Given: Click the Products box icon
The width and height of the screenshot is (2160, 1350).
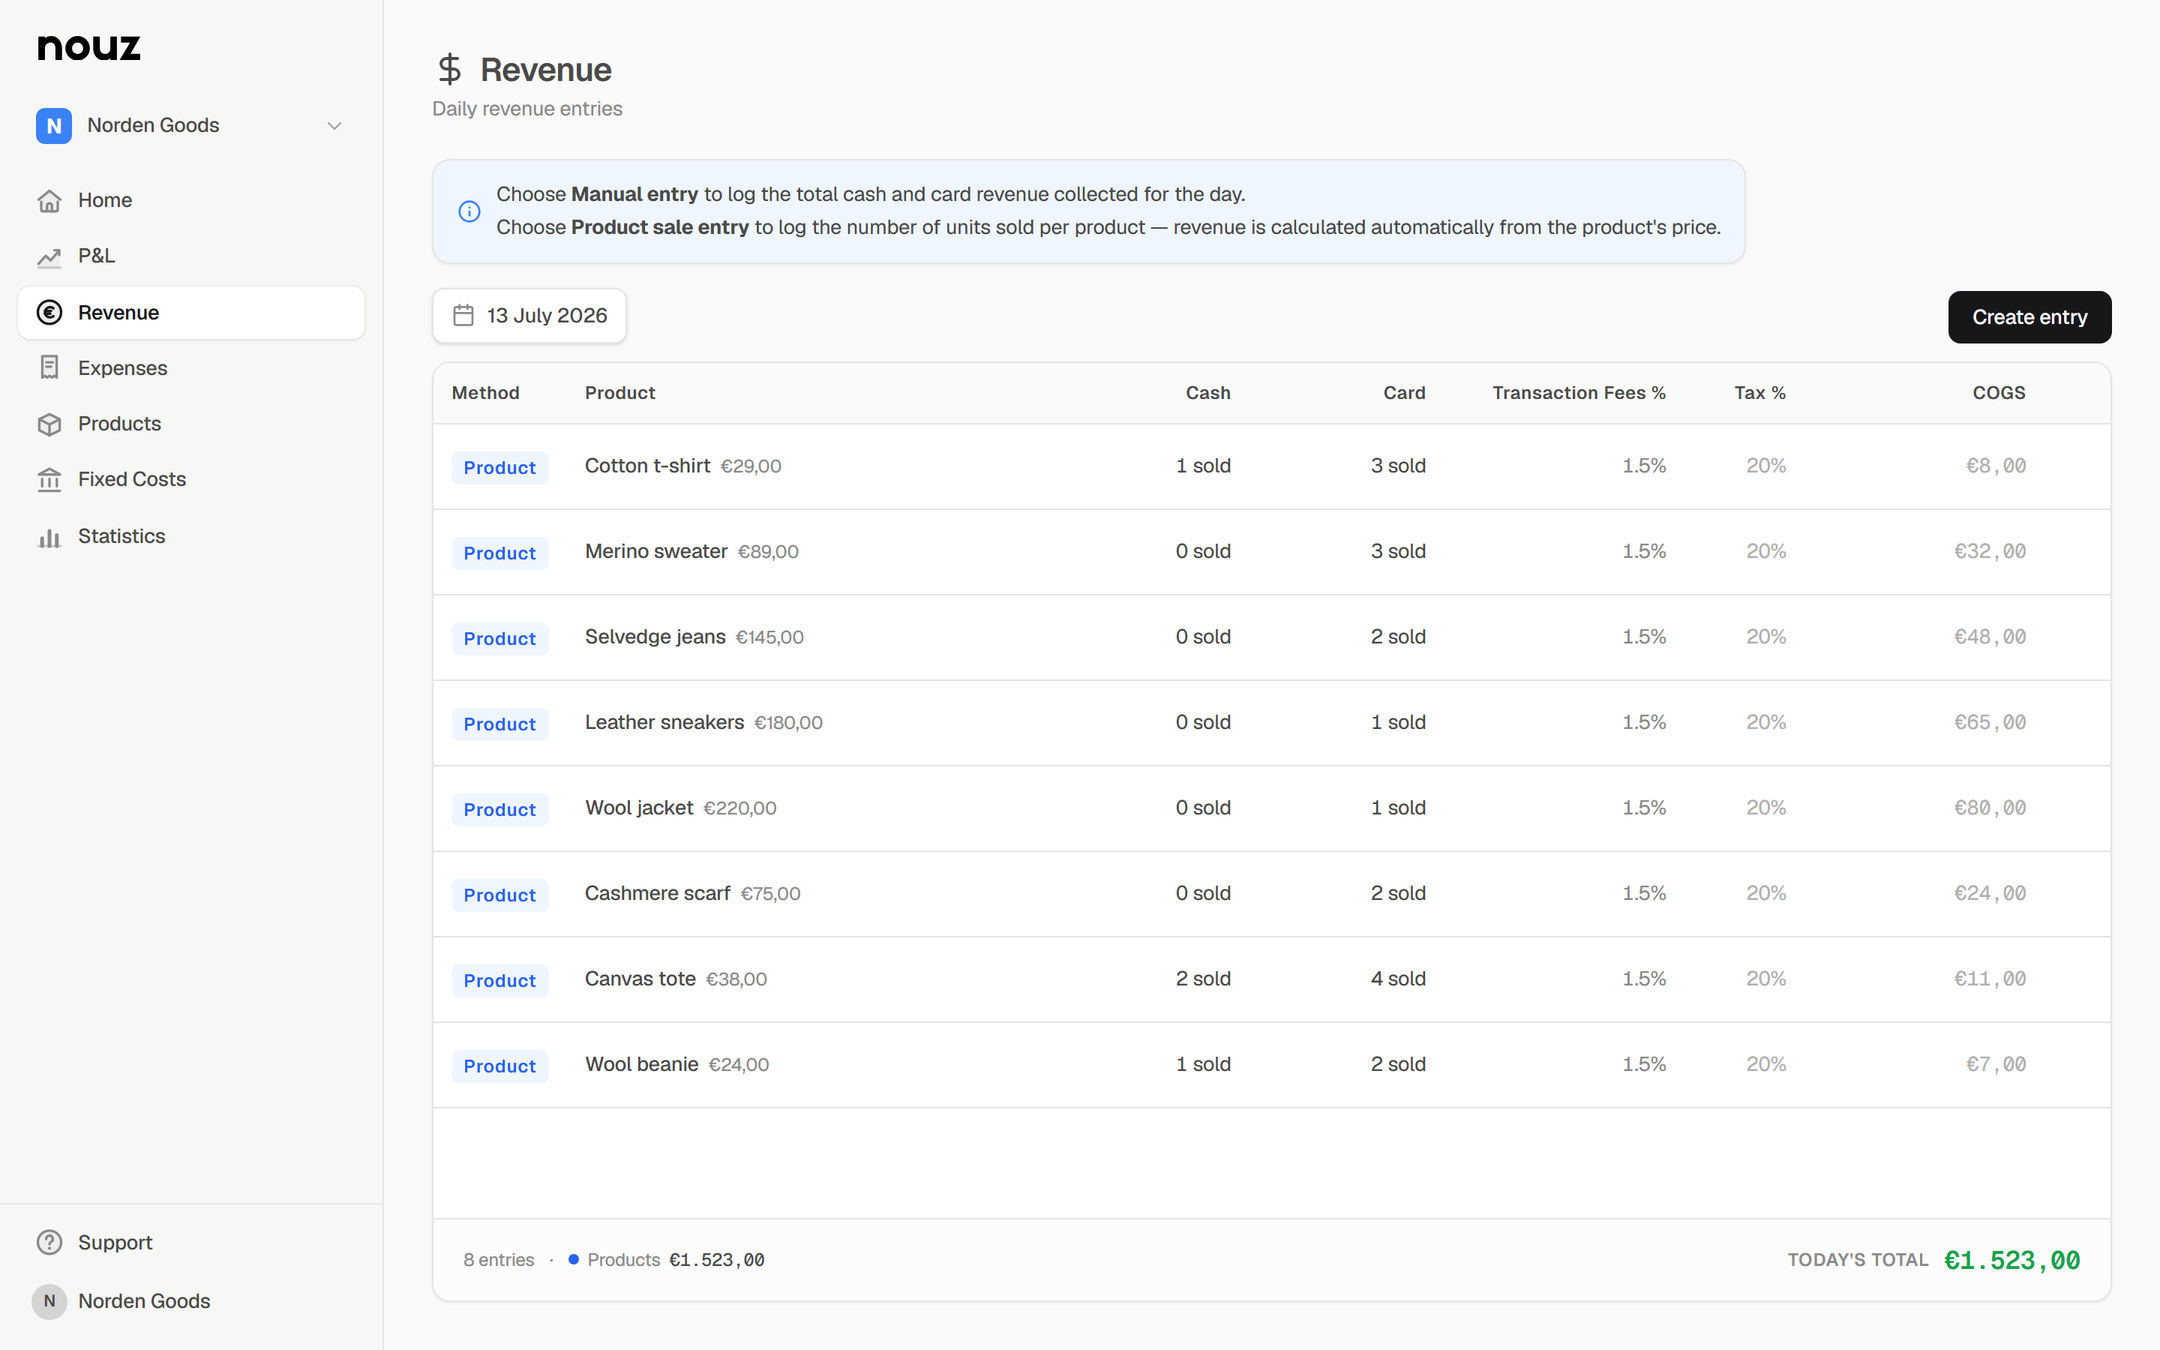Looking at the screenshot, I should [49, 424].
